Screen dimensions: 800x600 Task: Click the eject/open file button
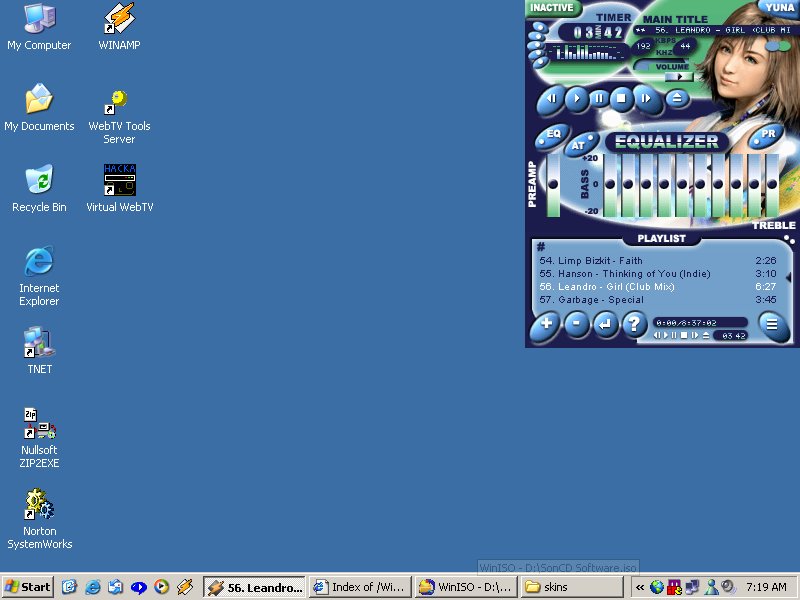click(x=677, y=98)
